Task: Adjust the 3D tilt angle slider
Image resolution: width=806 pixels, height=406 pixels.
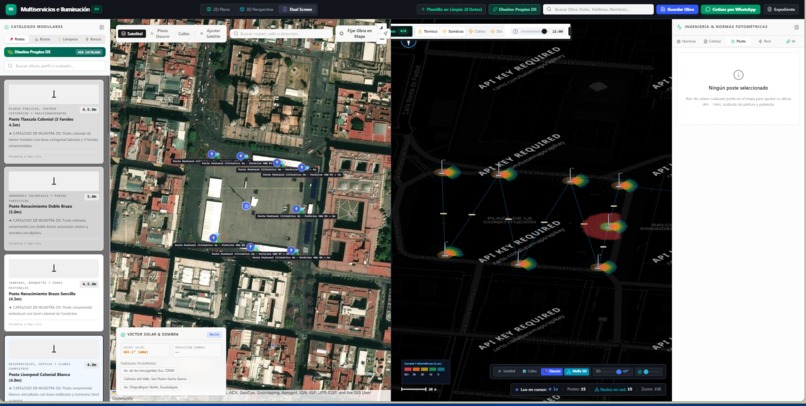Action: [x=618, y=372]
